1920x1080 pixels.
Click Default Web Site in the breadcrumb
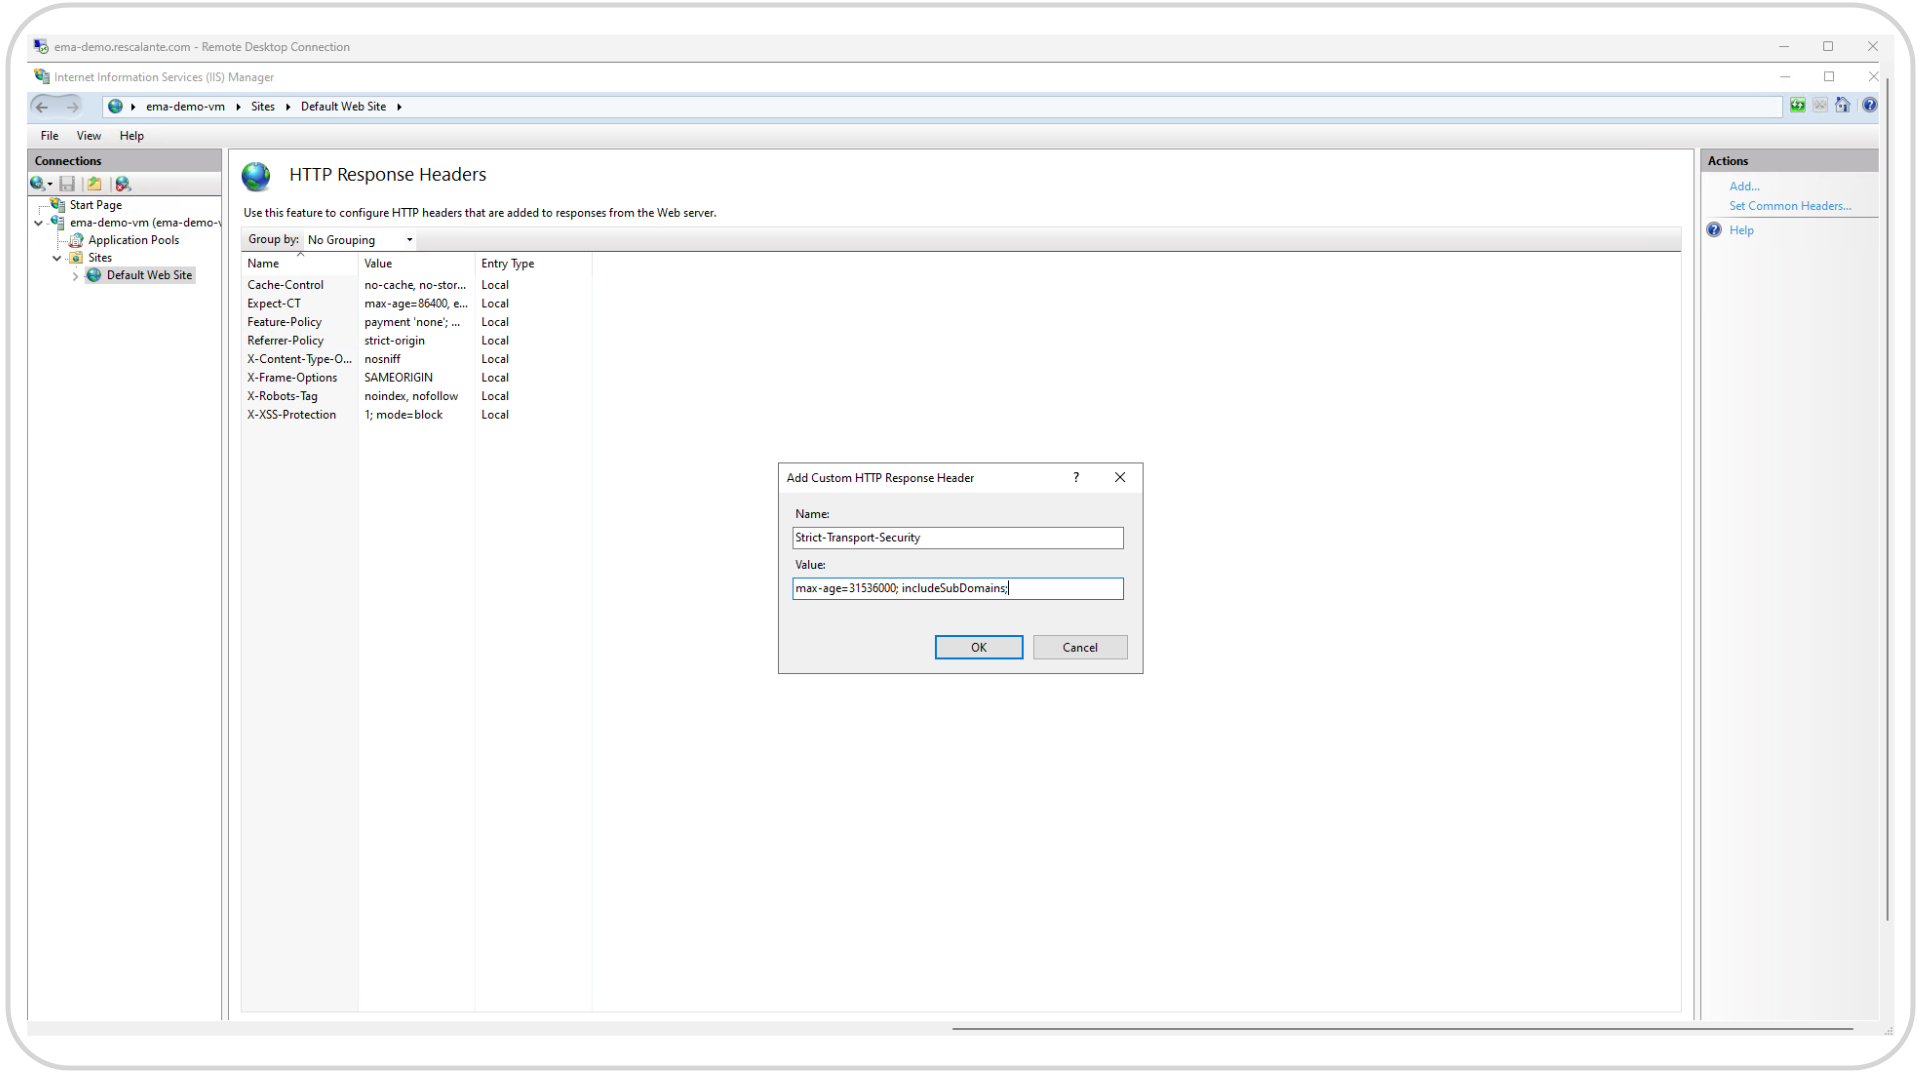343,107
